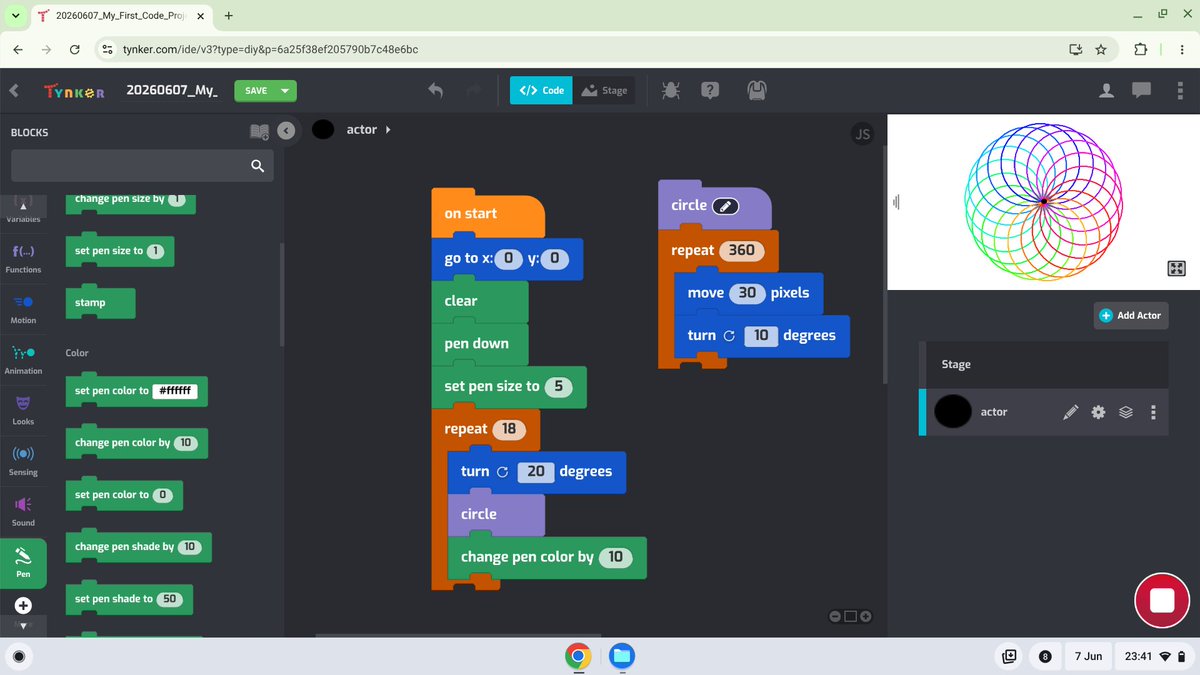
Task: Select the Pen block category
Action: pos(23,561)
